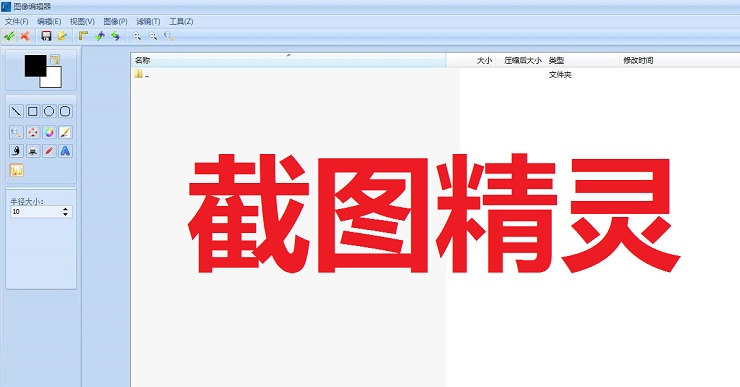This screenshot has height=387, width=740.
Task: Increase radius size with up arrow
Action: click(x=66, y=209)
